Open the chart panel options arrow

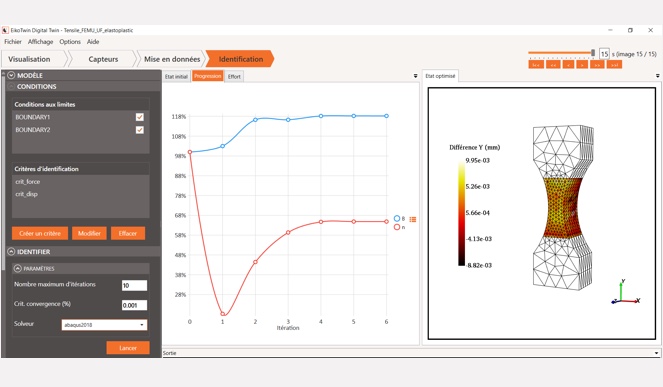point(415,76)
